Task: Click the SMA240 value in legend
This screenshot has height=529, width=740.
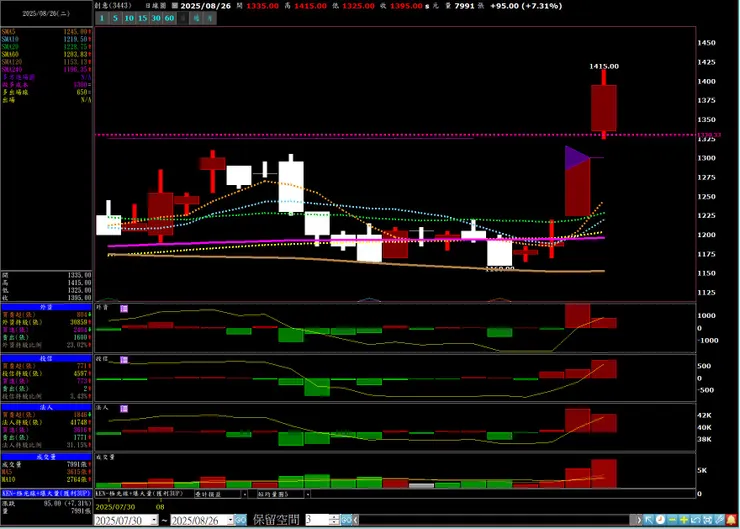Action: pyautogui.click(x=76, y=69)
